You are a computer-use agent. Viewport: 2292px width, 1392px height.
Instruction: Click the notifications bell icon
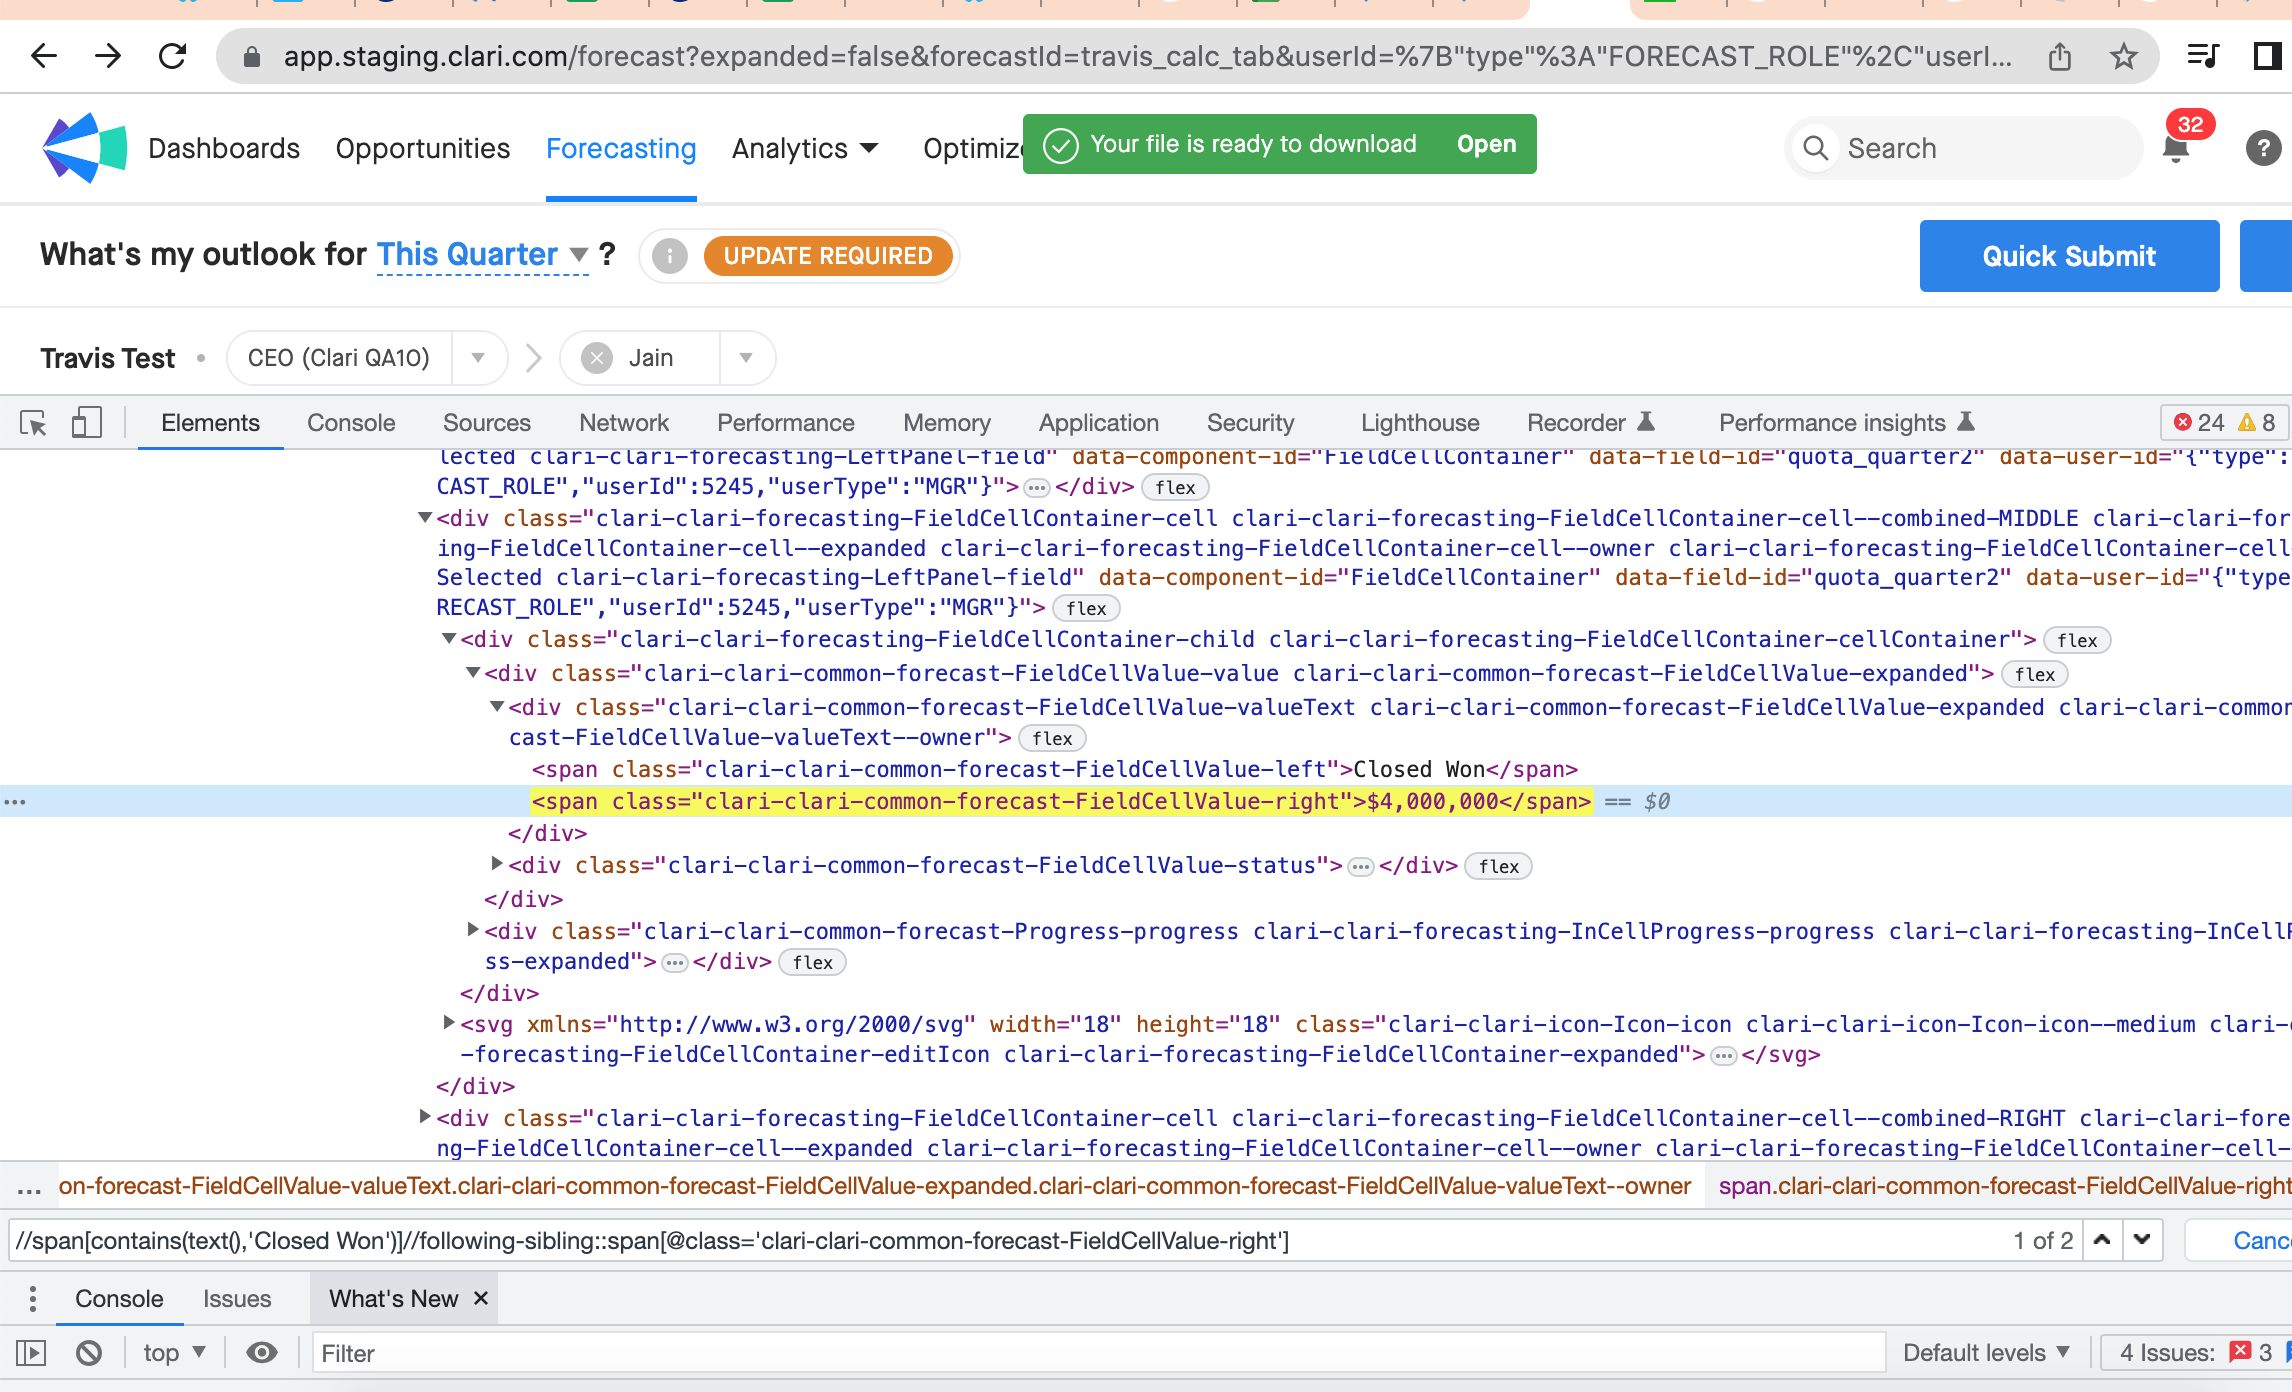(x=2175, y=149)
